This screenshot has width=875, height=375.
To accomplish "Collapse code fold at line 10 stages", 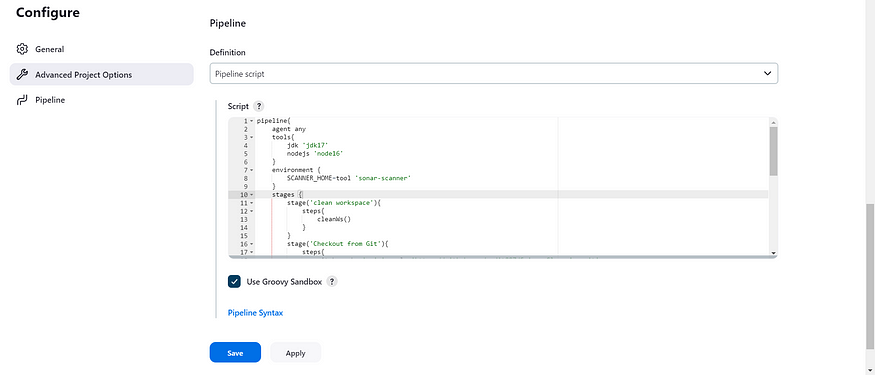I will pos(251,195).
